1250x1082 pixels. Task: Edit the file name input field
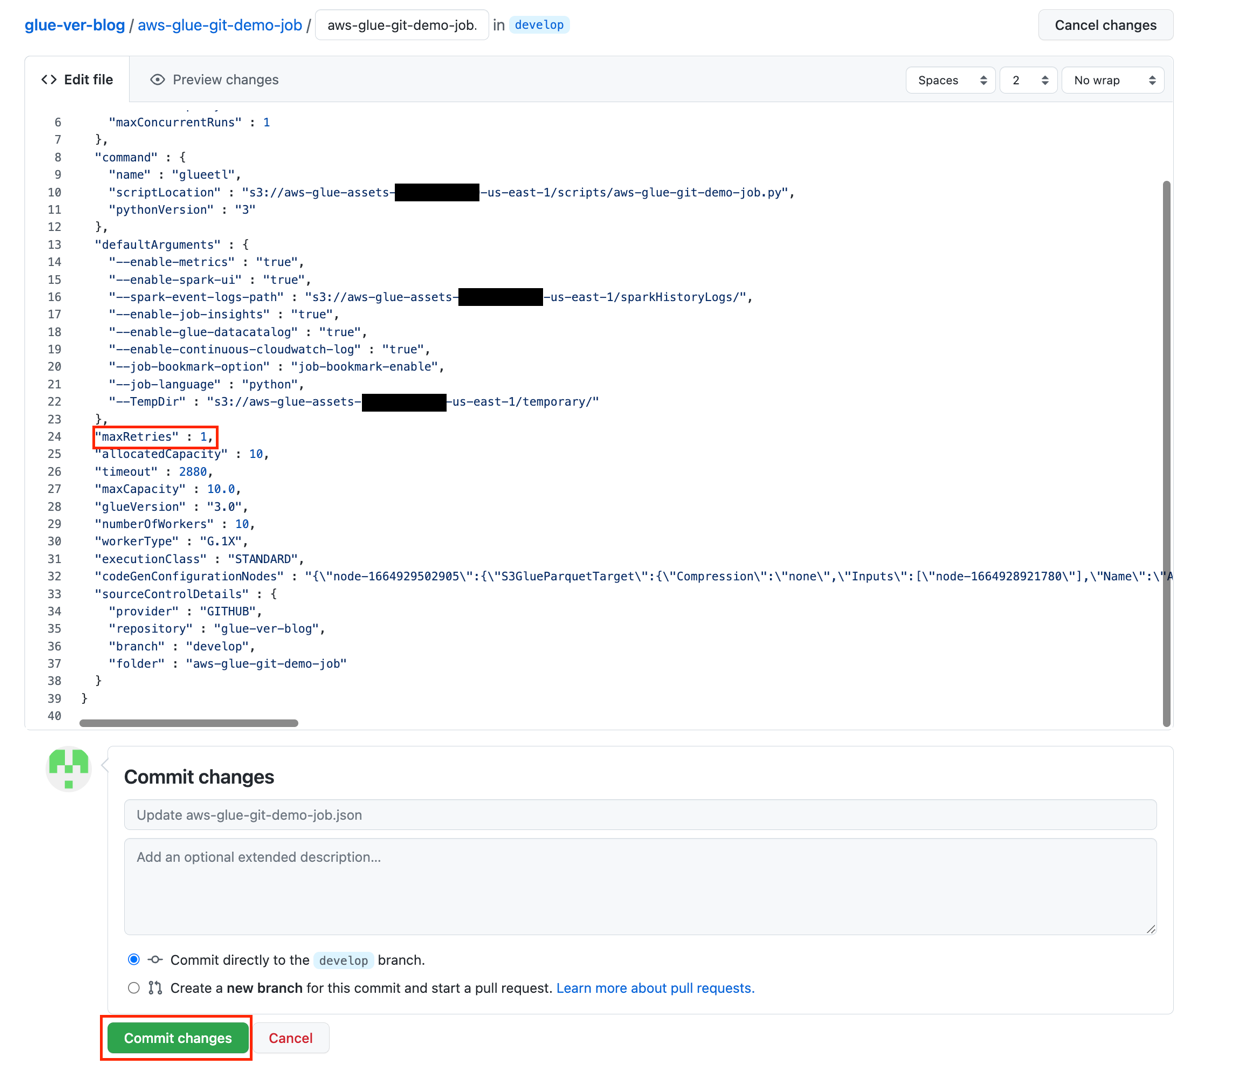tap(402, 25)
